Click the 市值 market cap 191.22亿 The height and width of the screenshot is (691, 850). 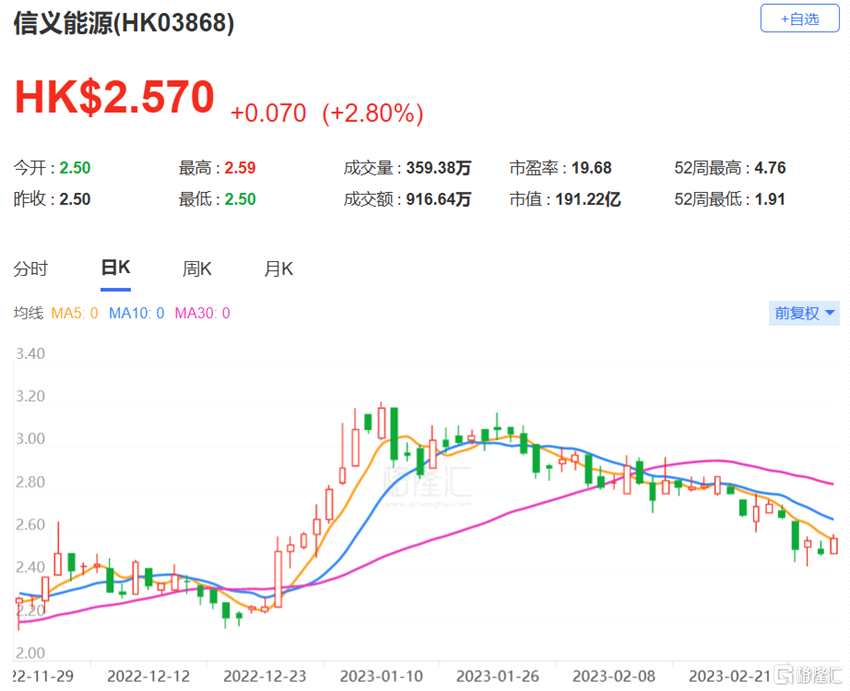(588, 199)
